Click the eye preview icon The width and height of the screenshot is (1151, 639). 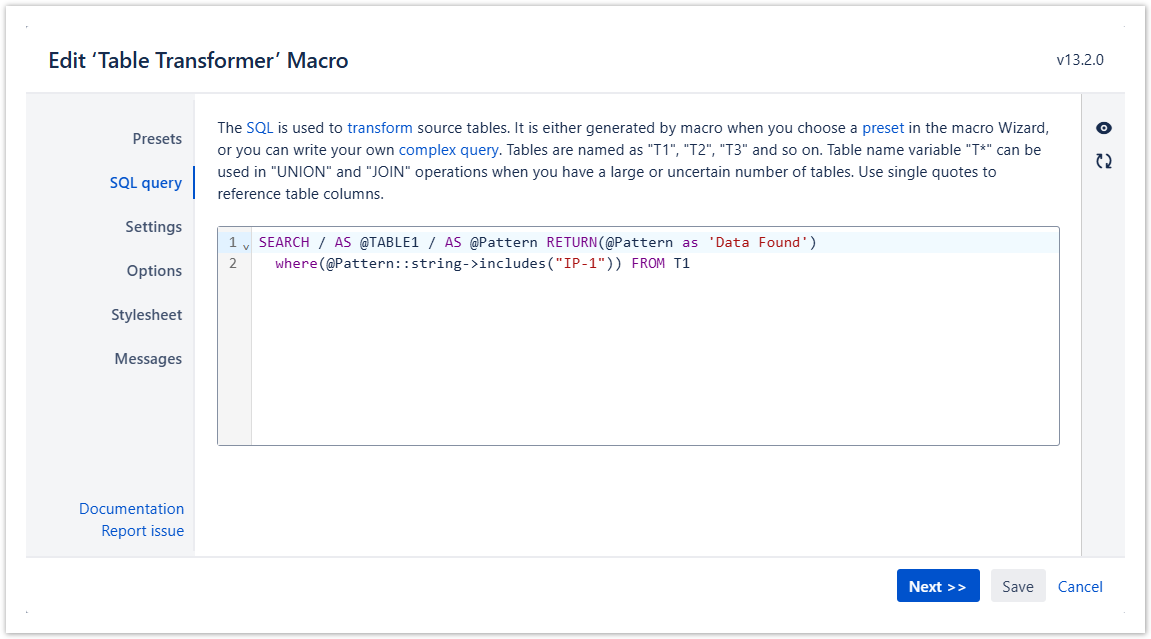(x=1103, y=128)
